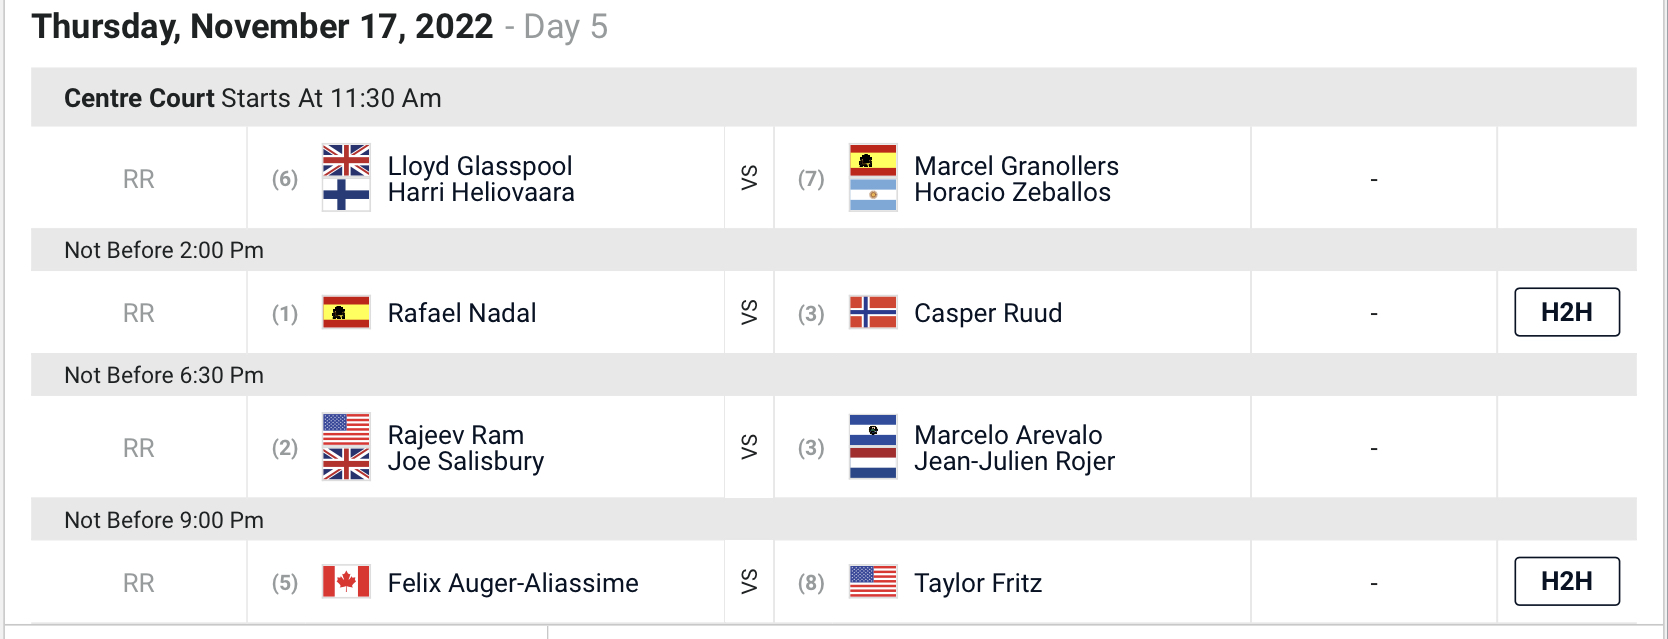Open Rafael Nadal's player profile

pos(462,314)
